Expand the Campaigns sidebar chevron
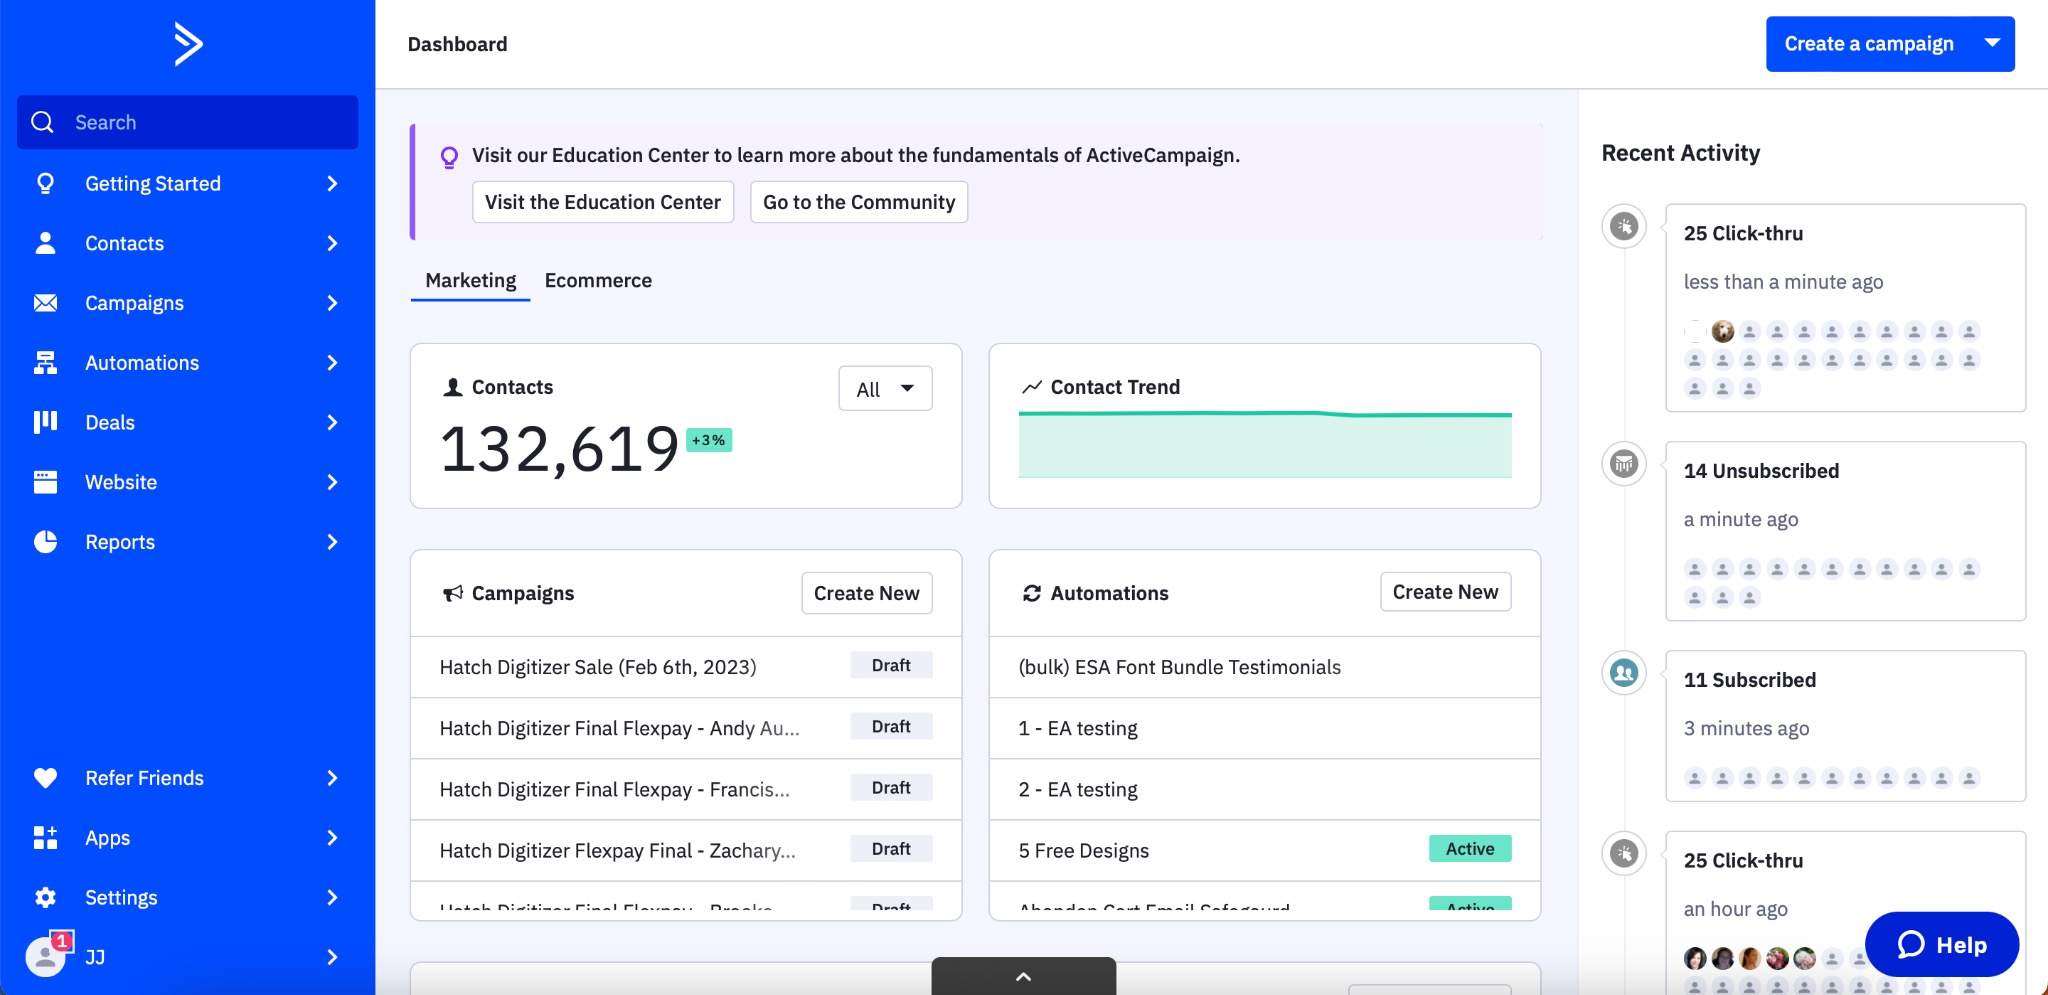 pyautogui.click(x=333, y=303)
